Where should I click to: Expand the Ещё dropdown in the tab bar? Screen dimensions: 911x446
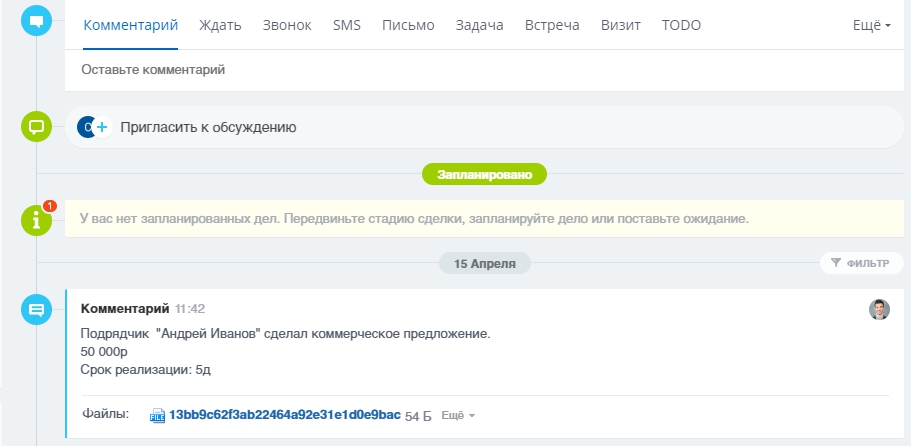(x=872, y=25)
